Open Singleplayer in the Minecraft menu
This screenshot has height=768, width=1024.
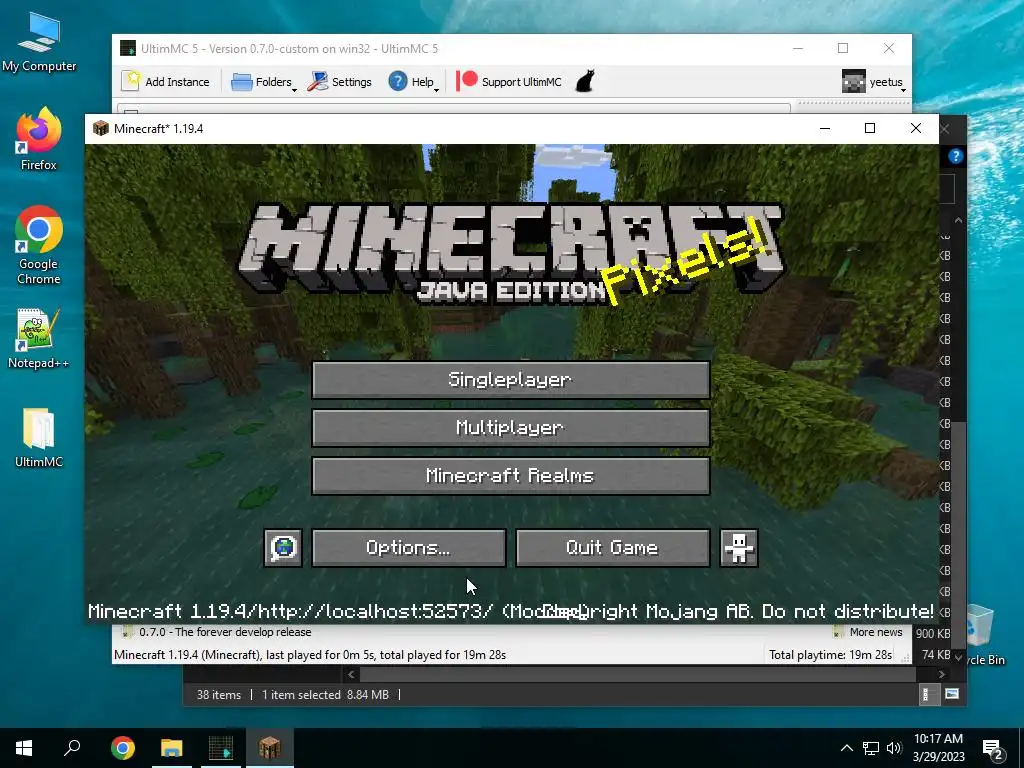coord(511,380)
